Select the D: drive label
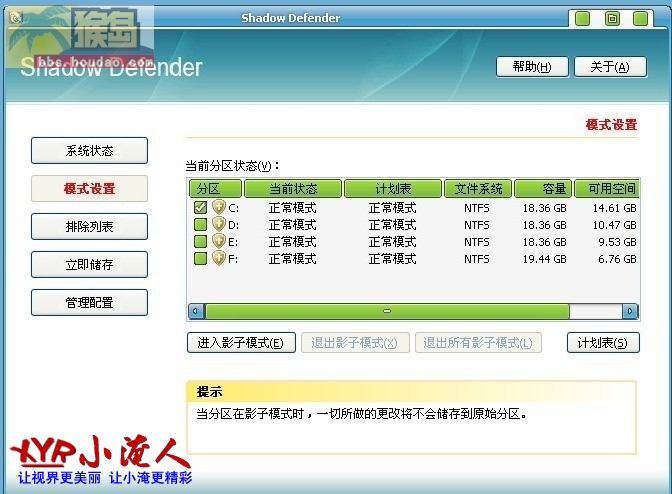This screenshot has height=494, width=672. (234, 225)
